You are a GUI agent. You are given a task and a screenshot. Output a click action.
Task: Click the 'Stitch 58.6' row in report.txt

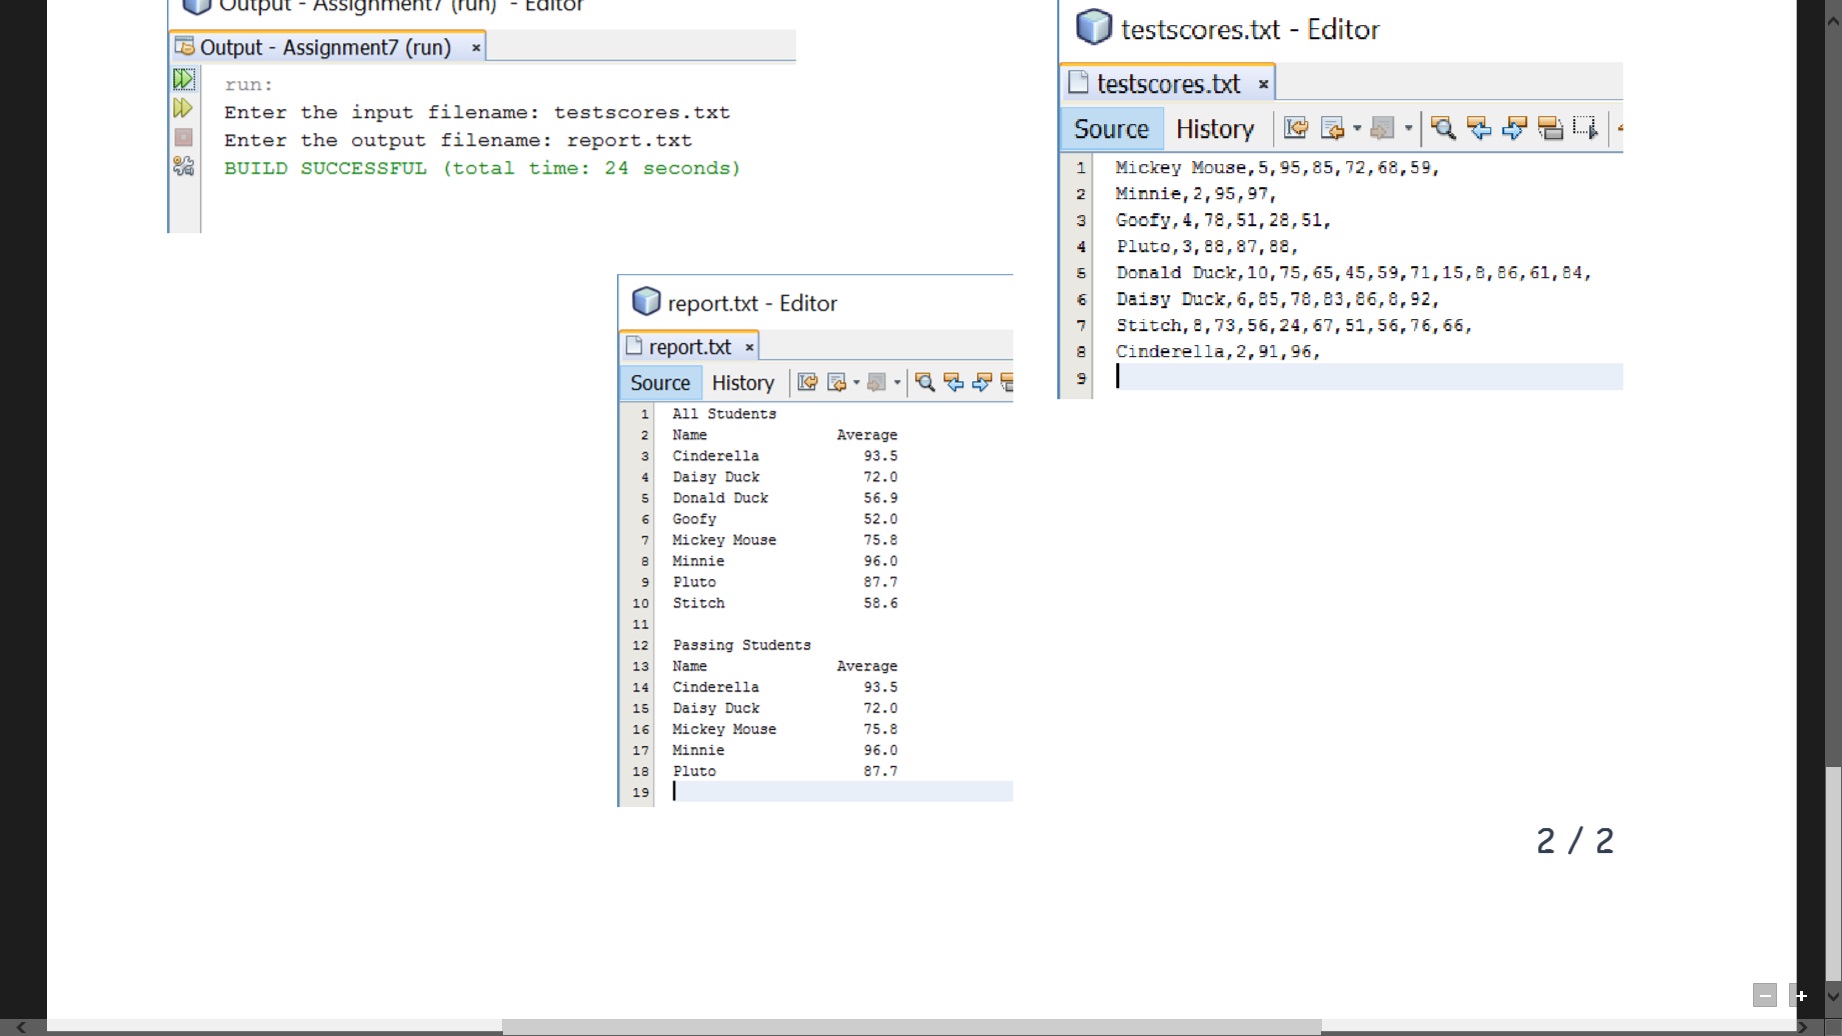[785, 603]
